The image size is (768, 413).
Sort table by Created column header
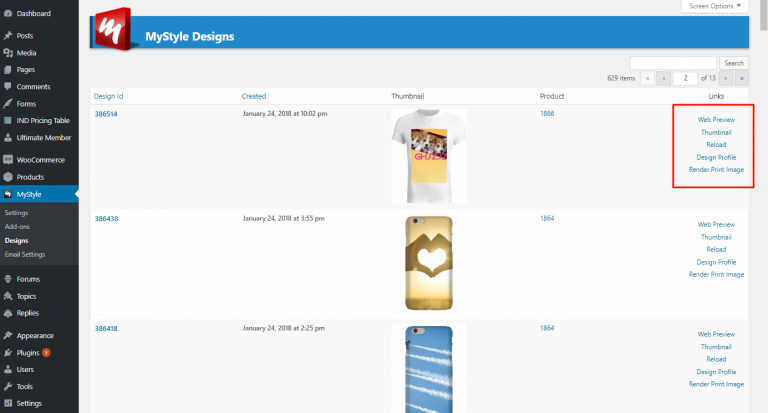click(253, 96)
